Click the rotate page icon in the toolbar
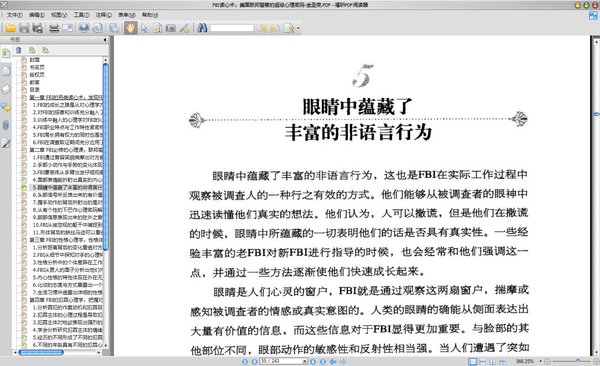Image resolution: width=600 pixels, height=366 pixels. coord(98,28)
